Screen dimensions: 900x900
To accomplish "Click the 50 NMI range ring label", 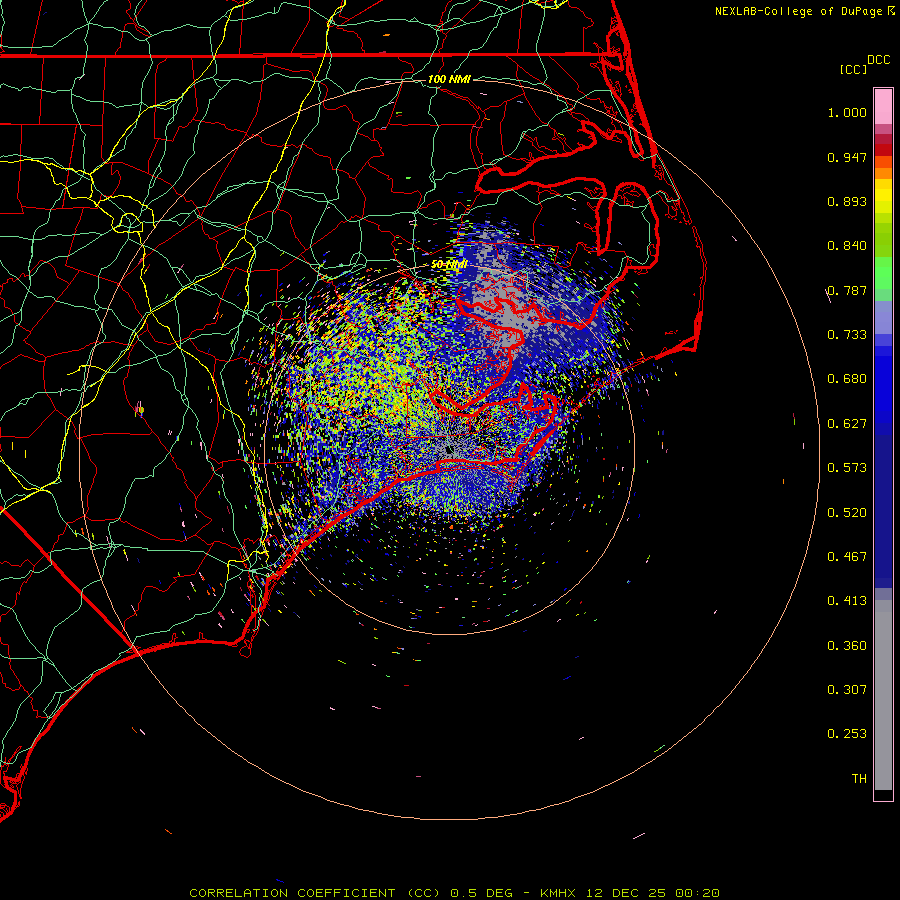I will click(x=449, y=265).
